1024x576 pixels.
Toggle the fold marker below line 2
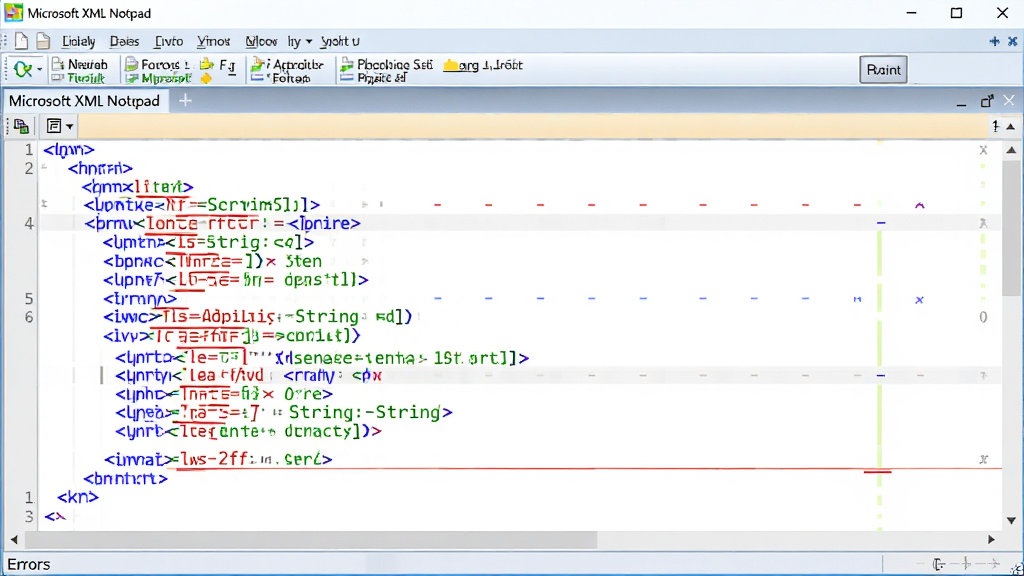pyautogui.click(x=44, y=204)
